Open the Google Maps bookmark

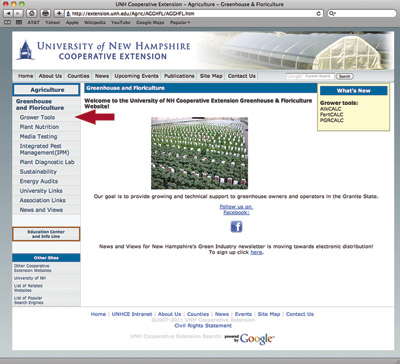click(x=150, y=22)
